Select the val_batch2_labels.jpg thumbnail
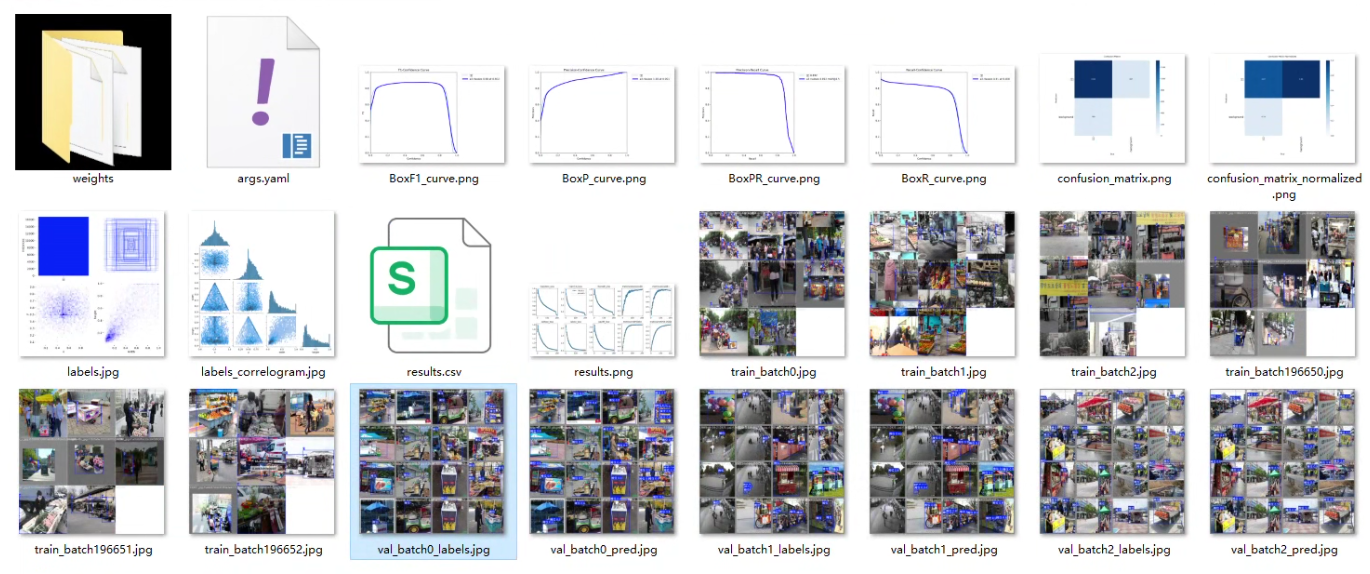 tap(1113, 462)
